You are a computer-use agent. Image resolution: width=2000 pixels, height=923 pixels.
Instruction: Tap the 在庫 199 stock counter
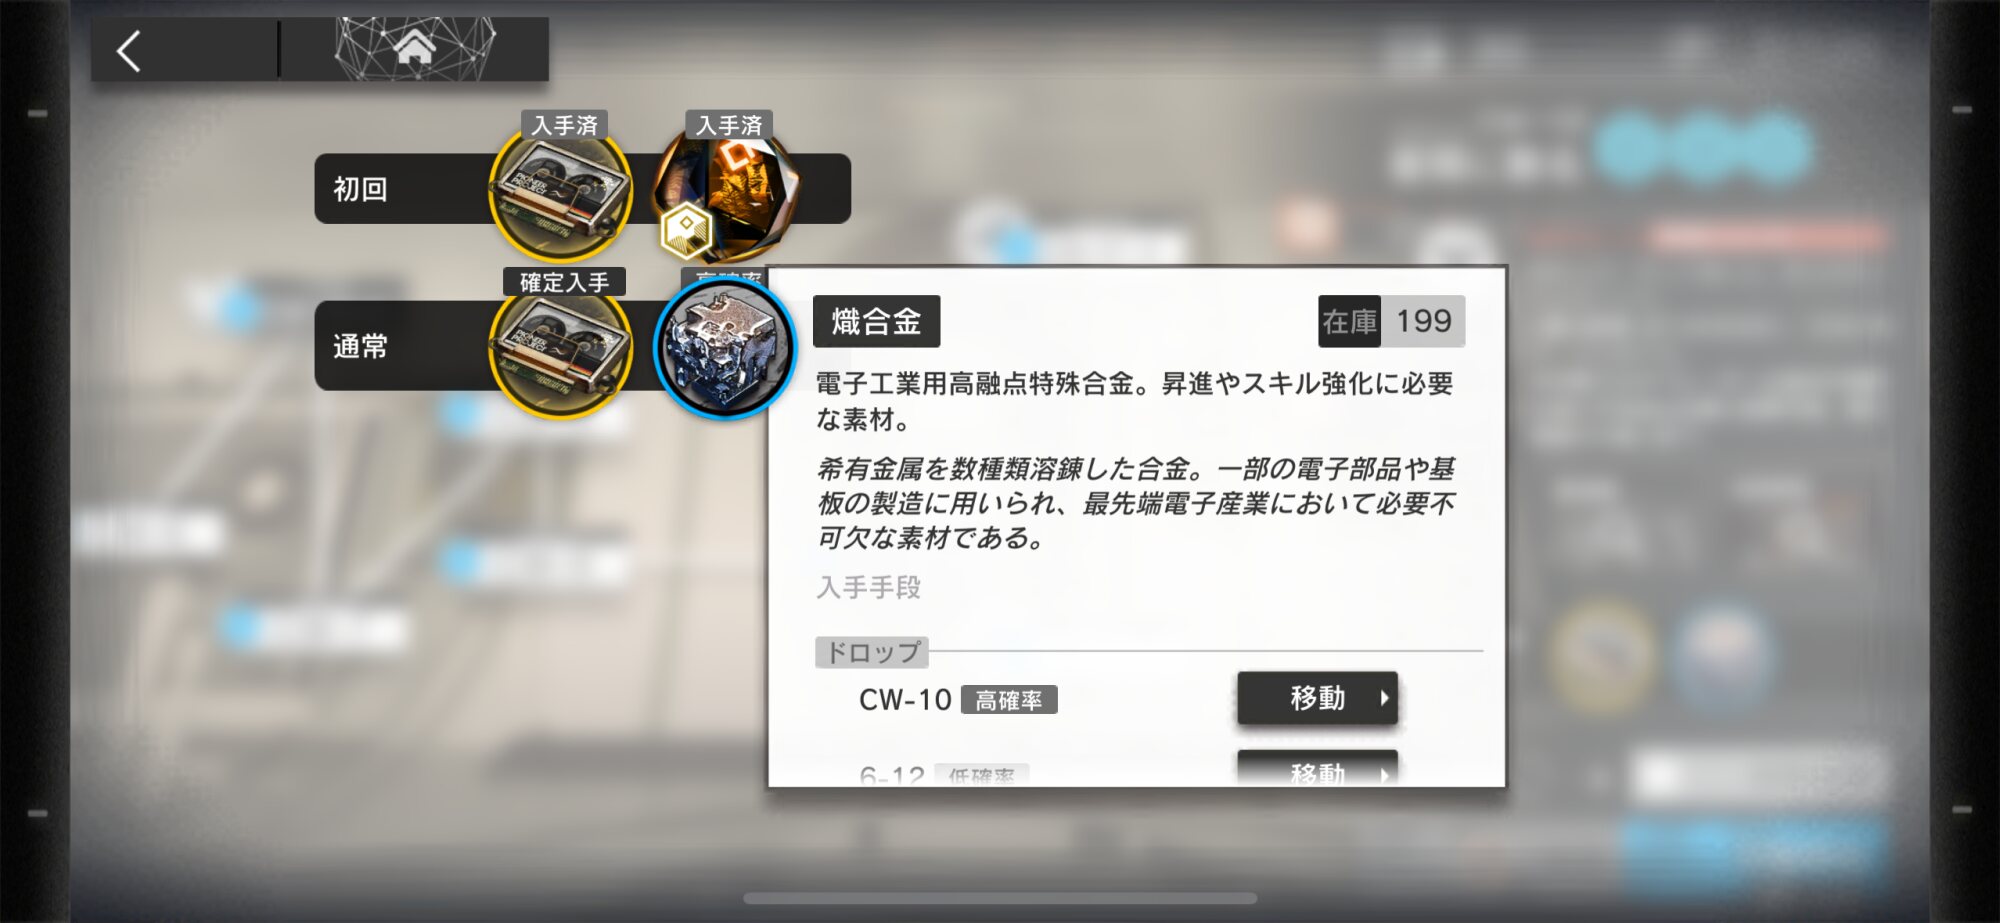1391,321
